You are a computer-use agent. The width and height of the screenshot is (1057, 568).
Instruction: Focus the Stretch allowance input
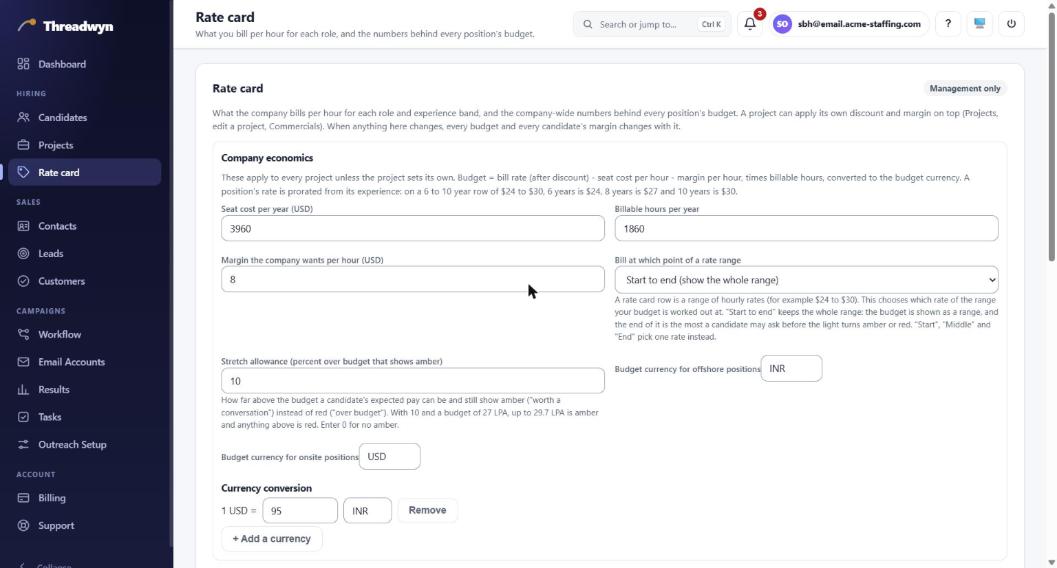click(413, 381)
